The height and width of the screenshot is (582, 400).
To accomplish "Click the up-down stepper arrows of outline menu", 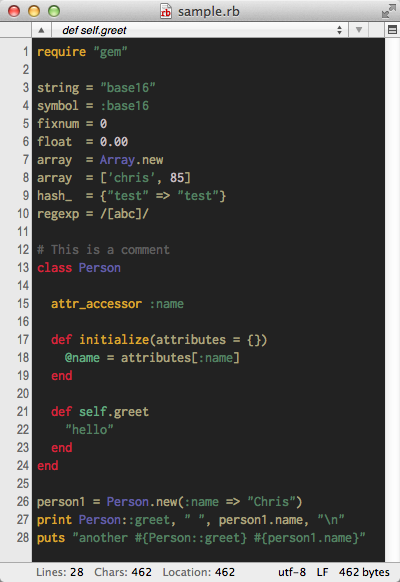I will [339, 30].
